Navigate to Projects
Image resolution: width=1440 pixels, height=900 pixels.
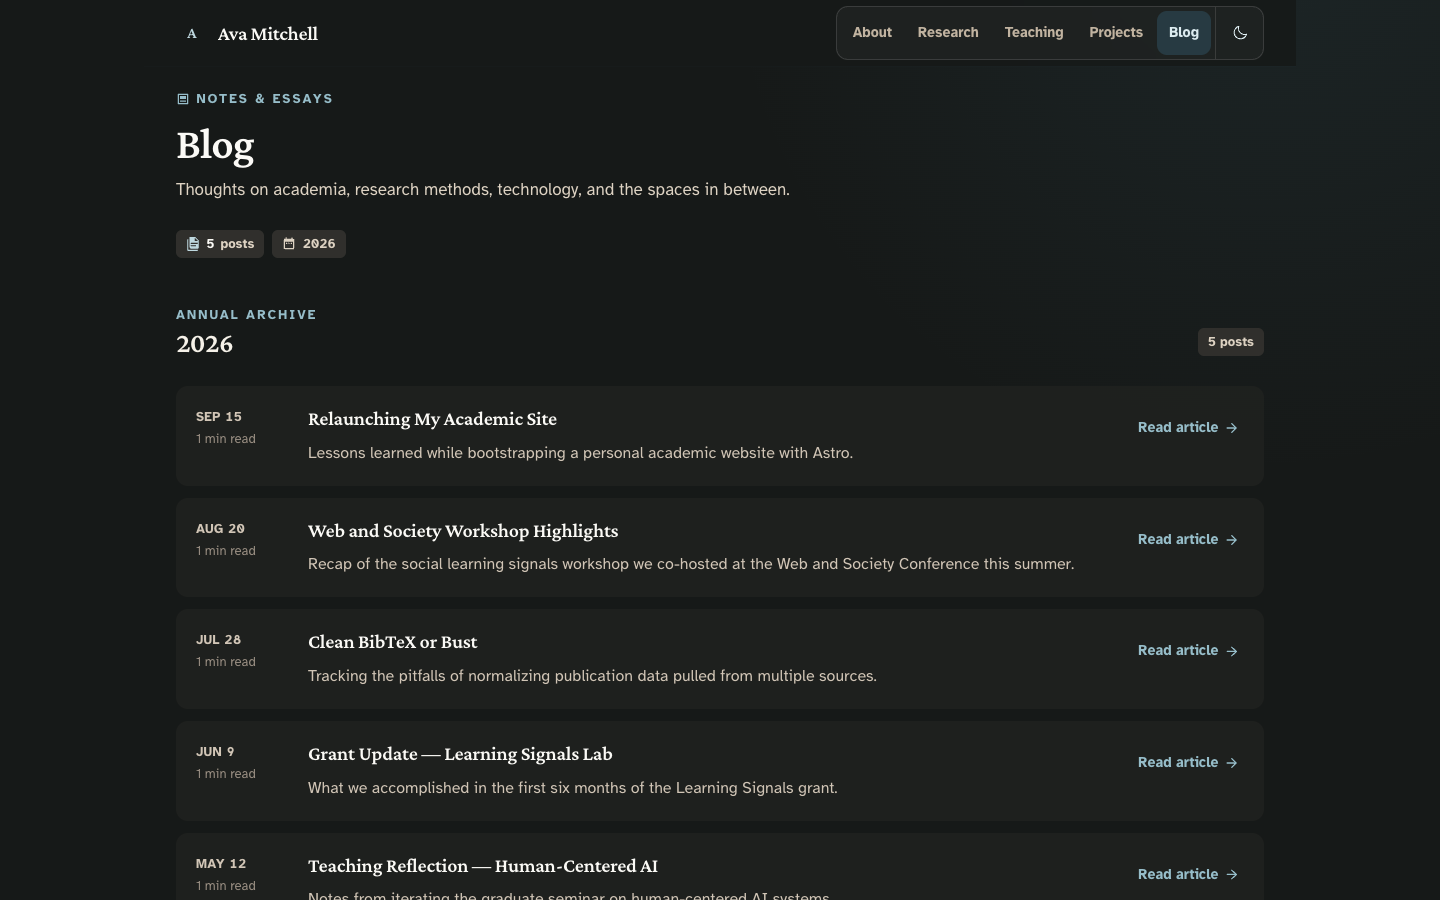[x=1116, y=33]
